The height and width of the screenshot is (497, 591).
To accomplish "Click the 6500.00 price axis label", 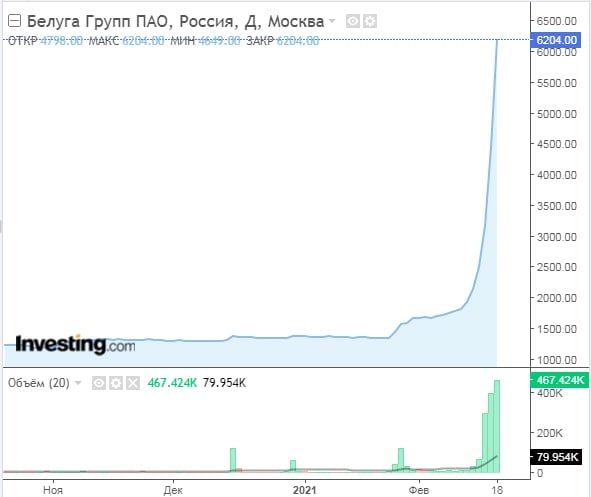I will pos(557,21).
